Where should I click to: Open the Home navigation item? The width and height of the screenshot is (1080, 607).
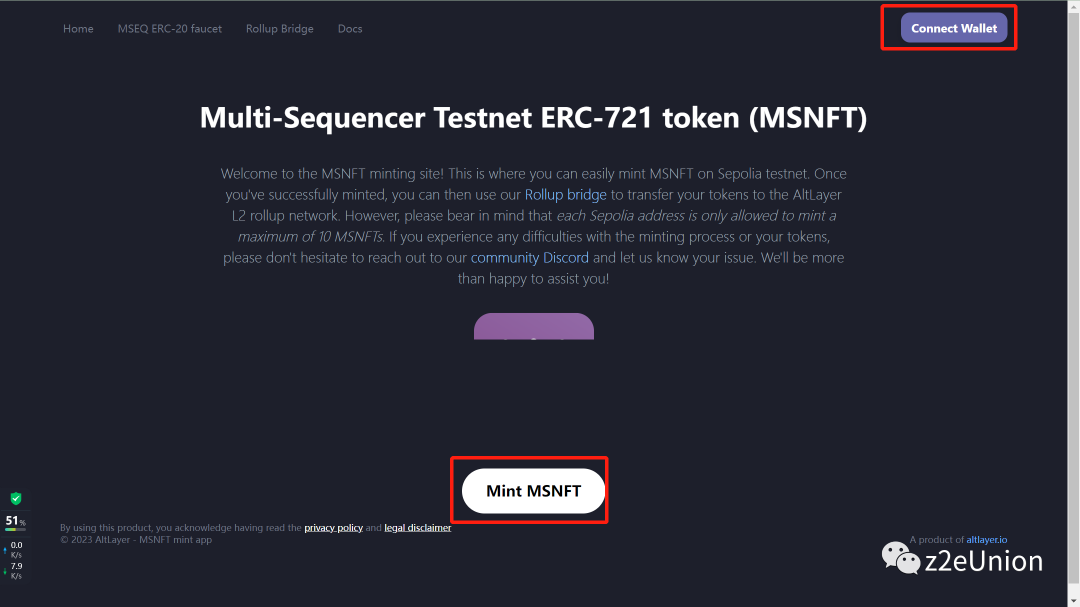(x=78, y=29)
